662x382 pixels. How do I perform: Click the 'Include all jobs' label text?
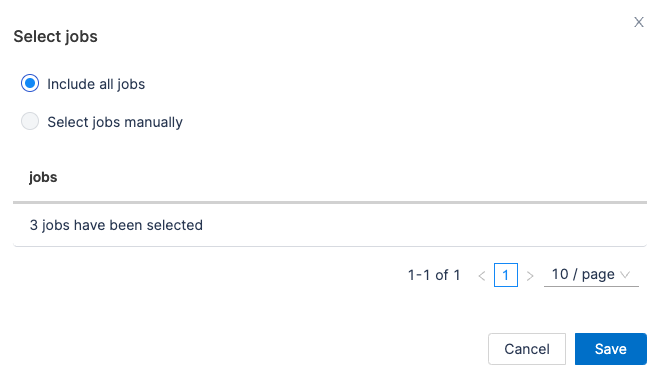[x=96, y=84]
